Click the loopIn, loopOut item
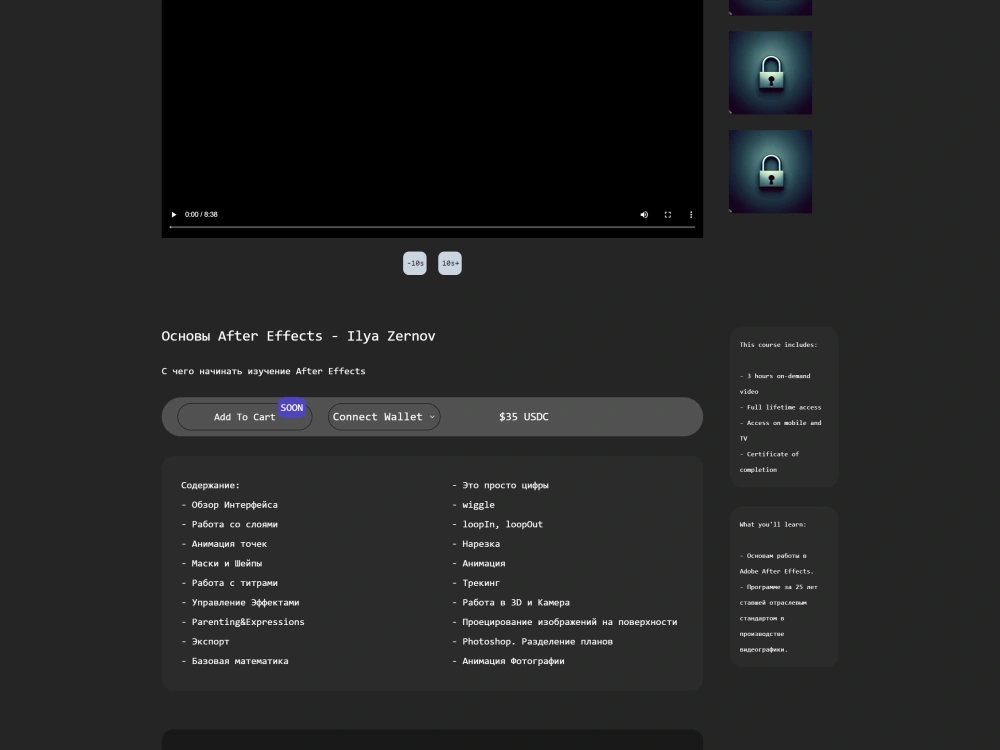 coord(497,524)
